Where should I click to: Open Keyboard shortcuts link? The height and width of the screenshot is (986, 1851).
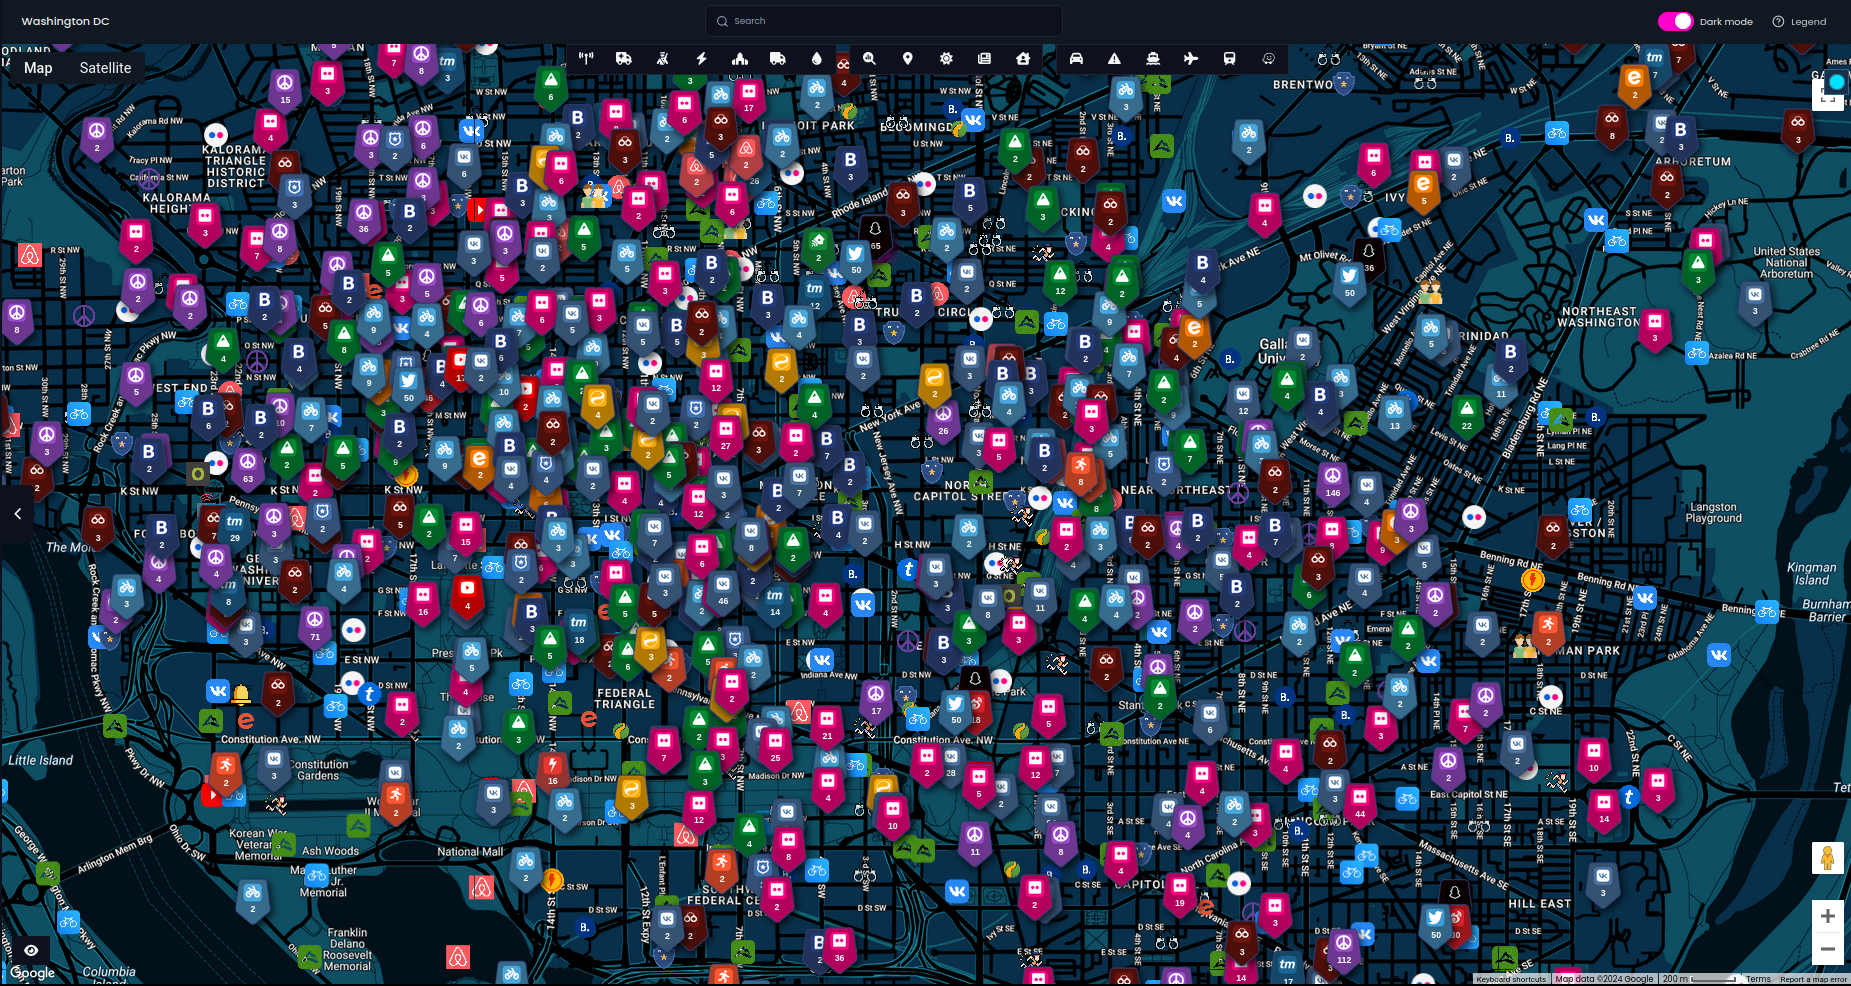1511,979
